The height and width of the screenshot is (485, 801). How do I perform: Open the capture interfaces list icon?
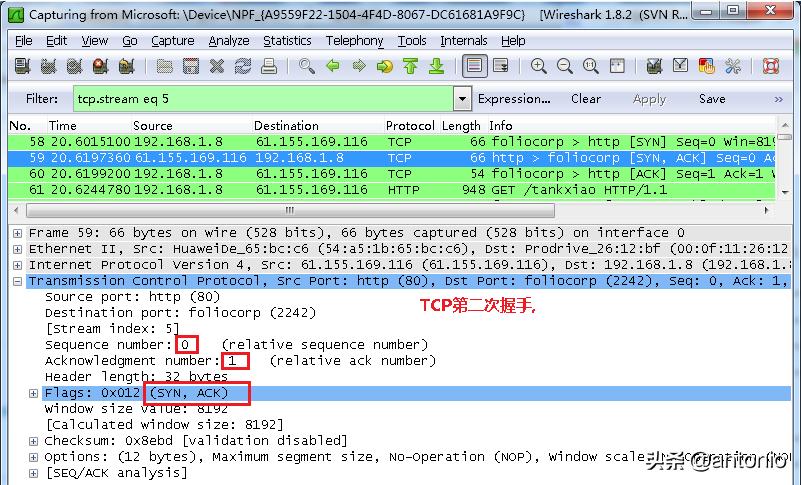[x=22, y=66]
